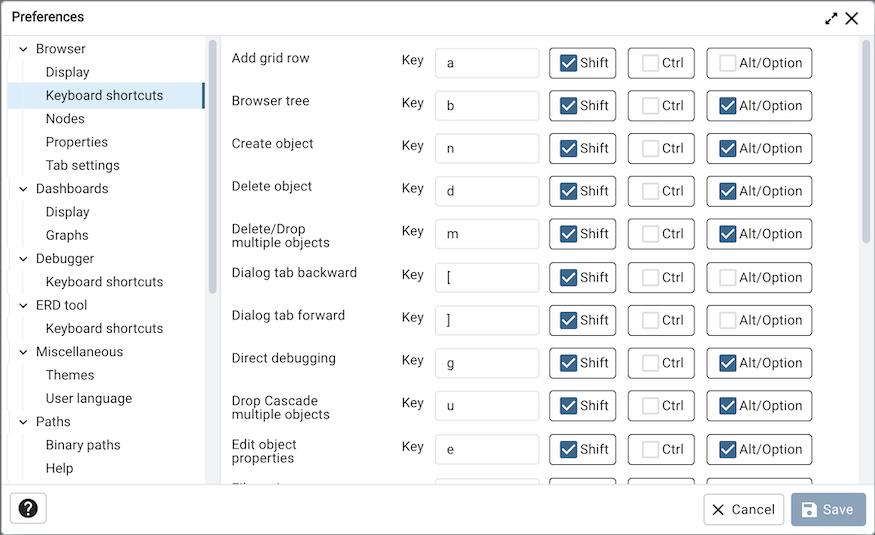
Task: Click the maximize dialog arrows icon
Action: pyautogui.click(x=831, y=18)
